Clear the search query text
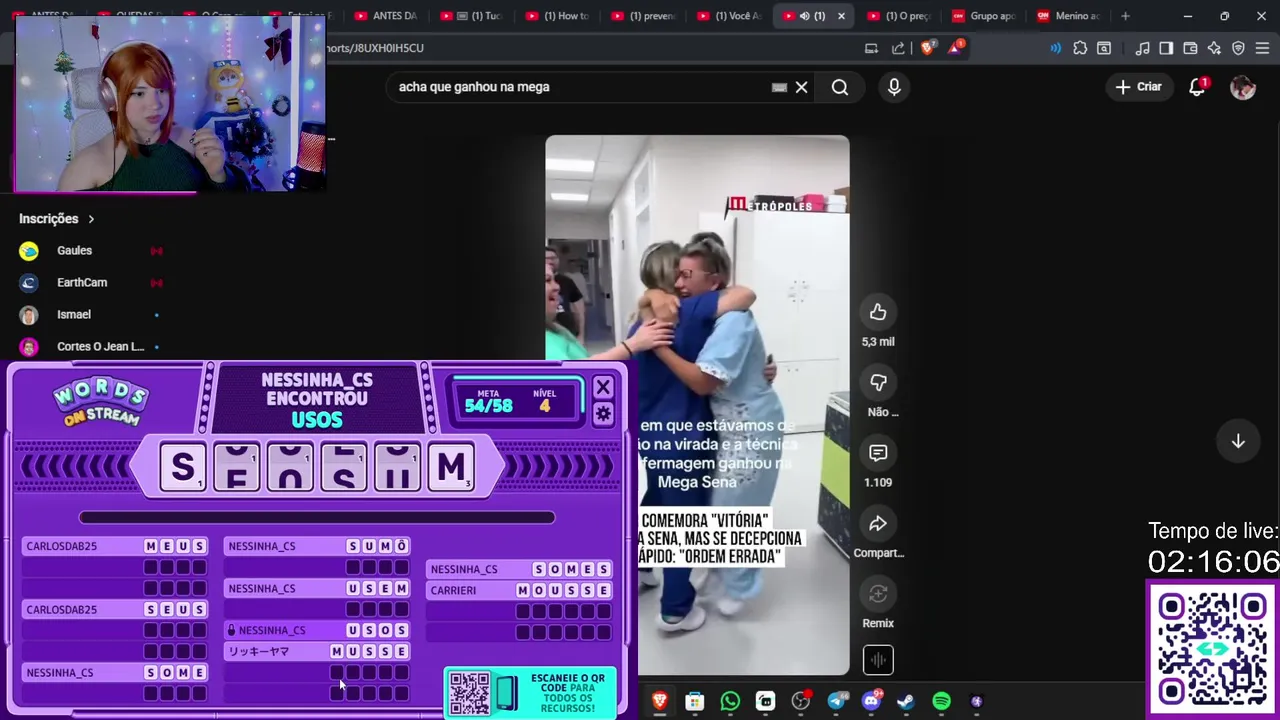The height and width of the screenshot is (720, 1280). coord(801,87)
